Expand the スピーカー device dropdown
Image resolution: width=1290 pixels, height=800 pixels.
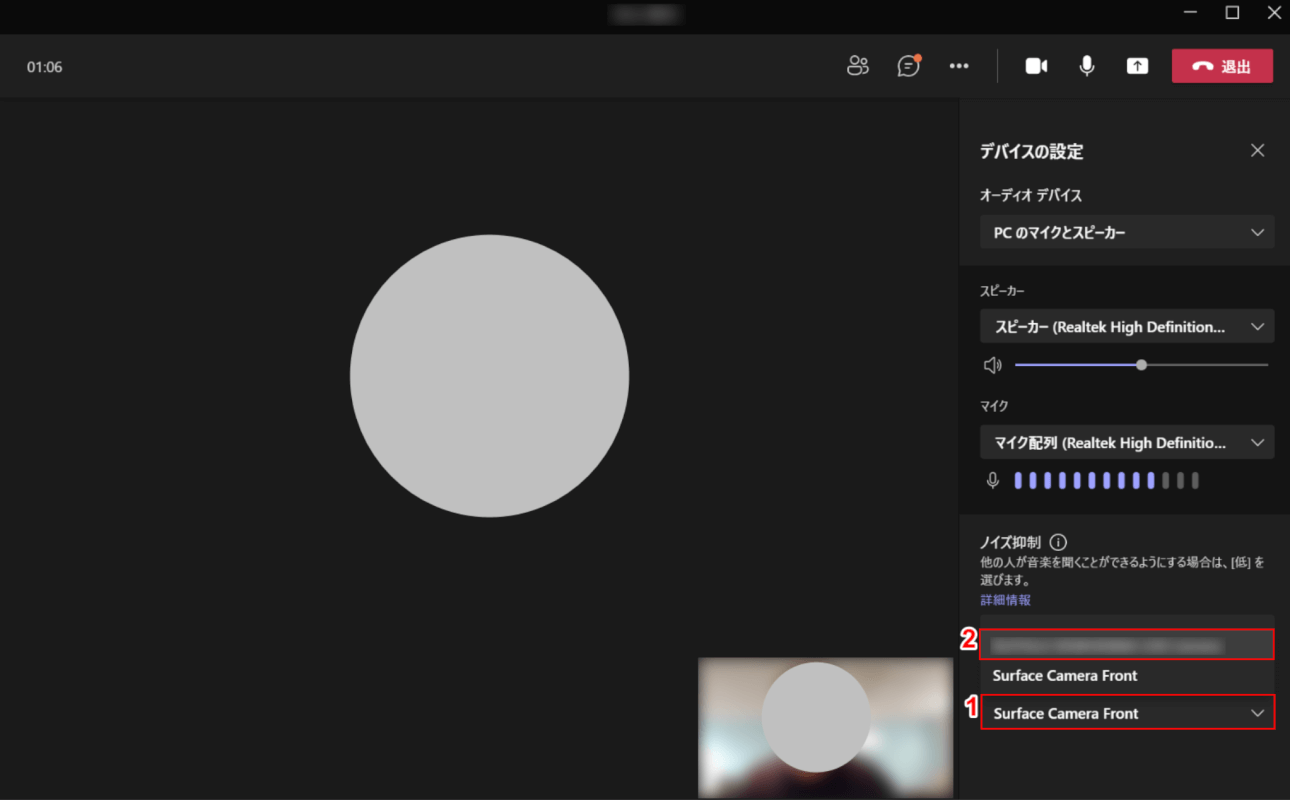pos(1127,327)
